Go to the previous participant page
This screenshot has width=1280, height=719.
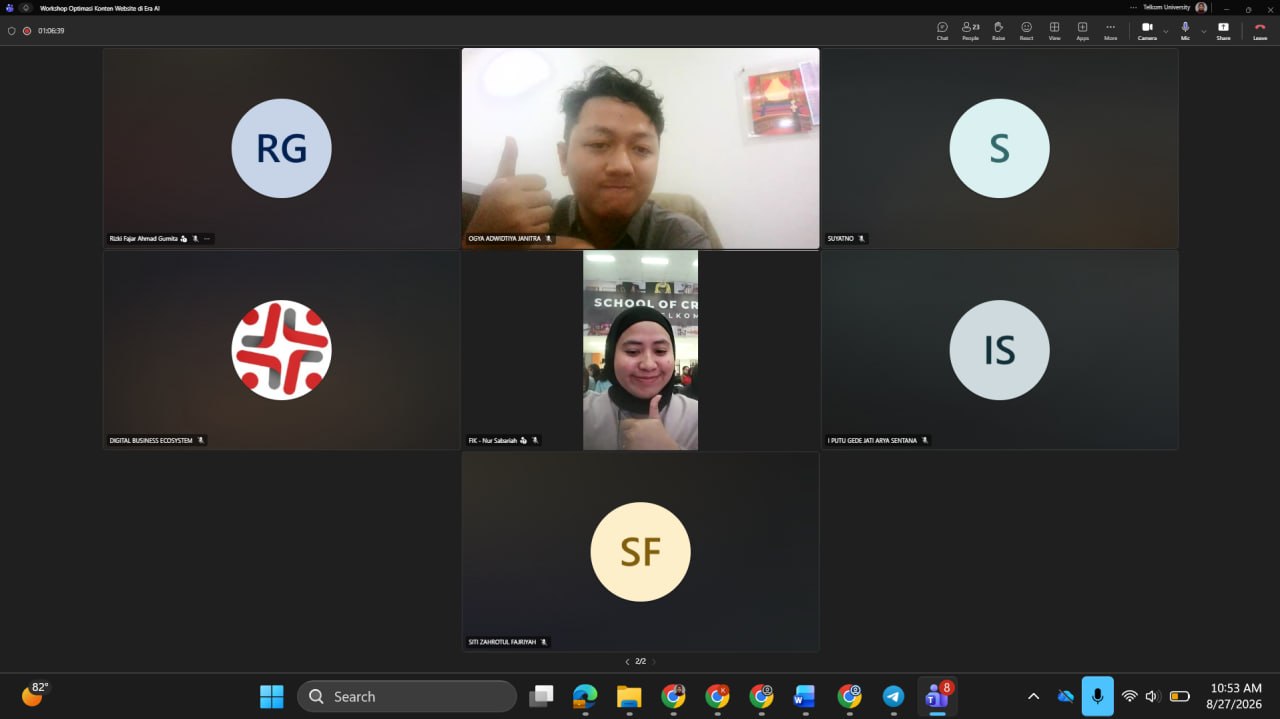coord(627,661)
